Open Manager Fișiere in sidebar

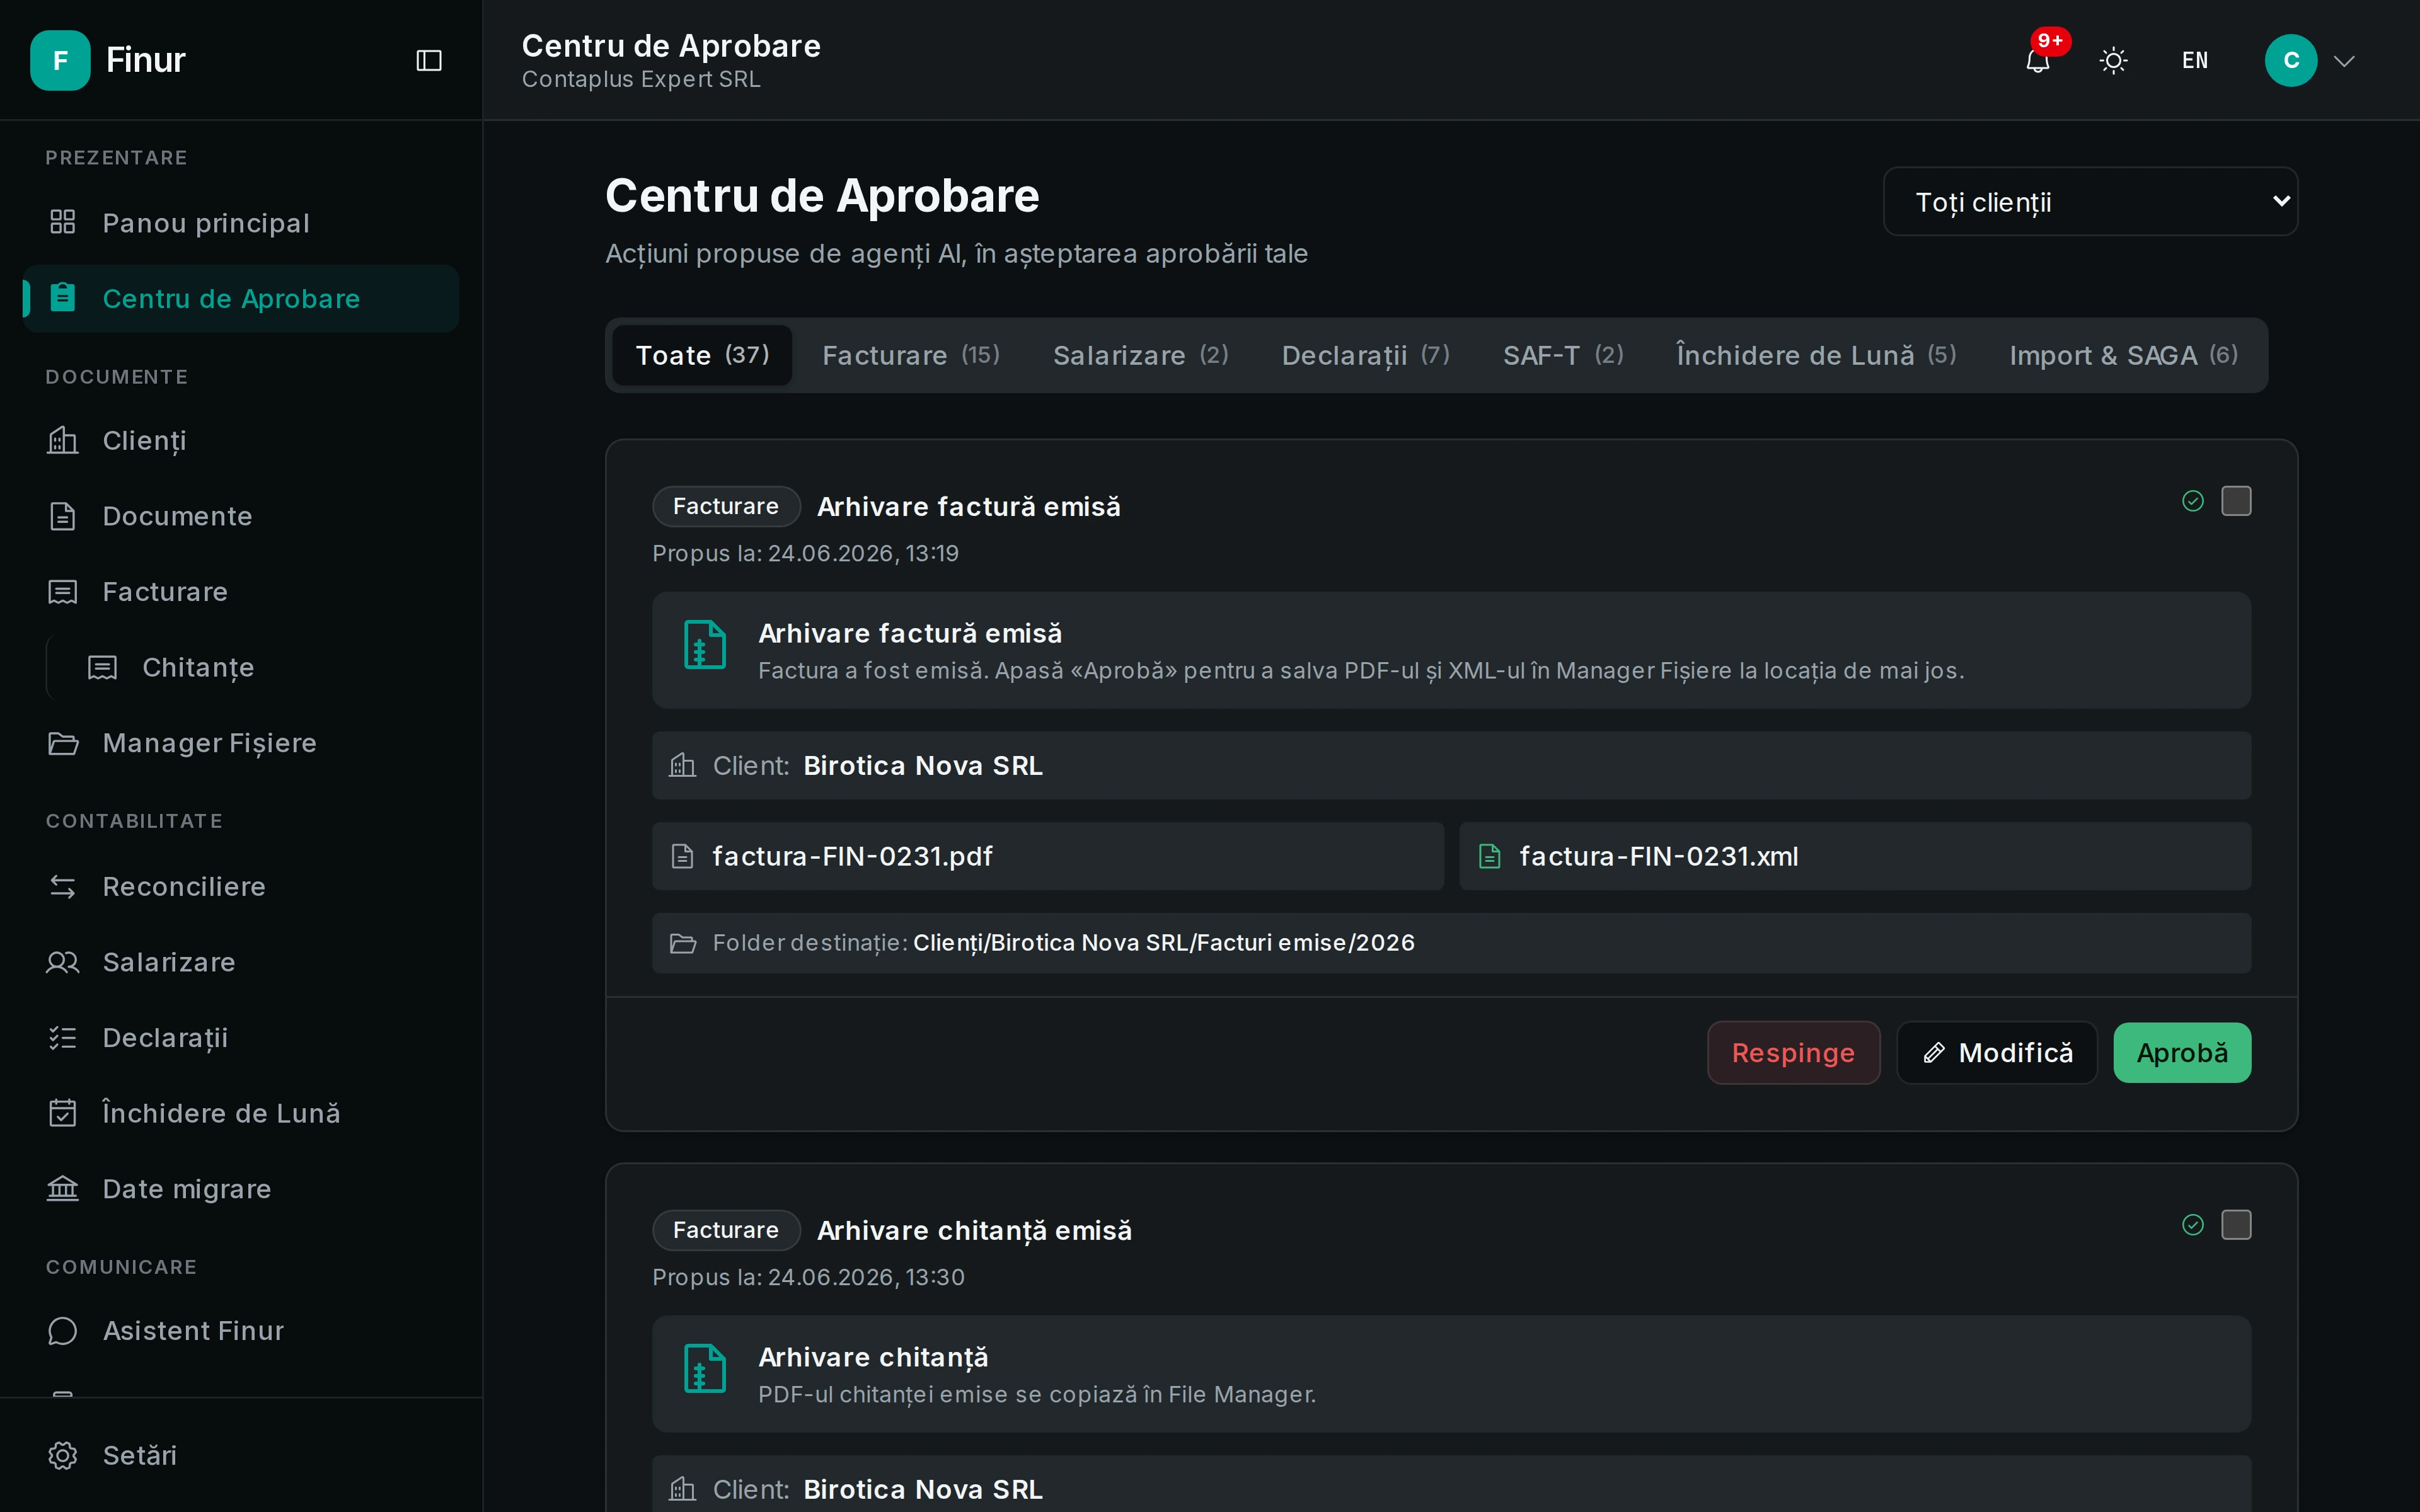click(241, 743)
